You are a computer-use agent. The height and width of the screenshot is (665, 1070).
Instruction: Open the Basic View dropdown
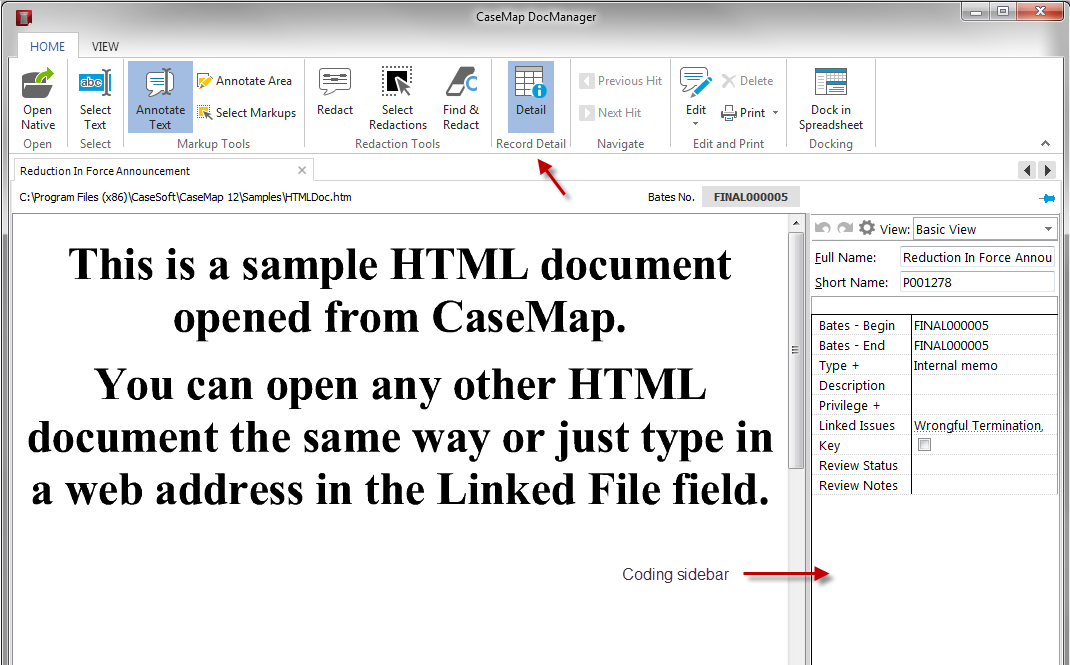[1048, 228]
